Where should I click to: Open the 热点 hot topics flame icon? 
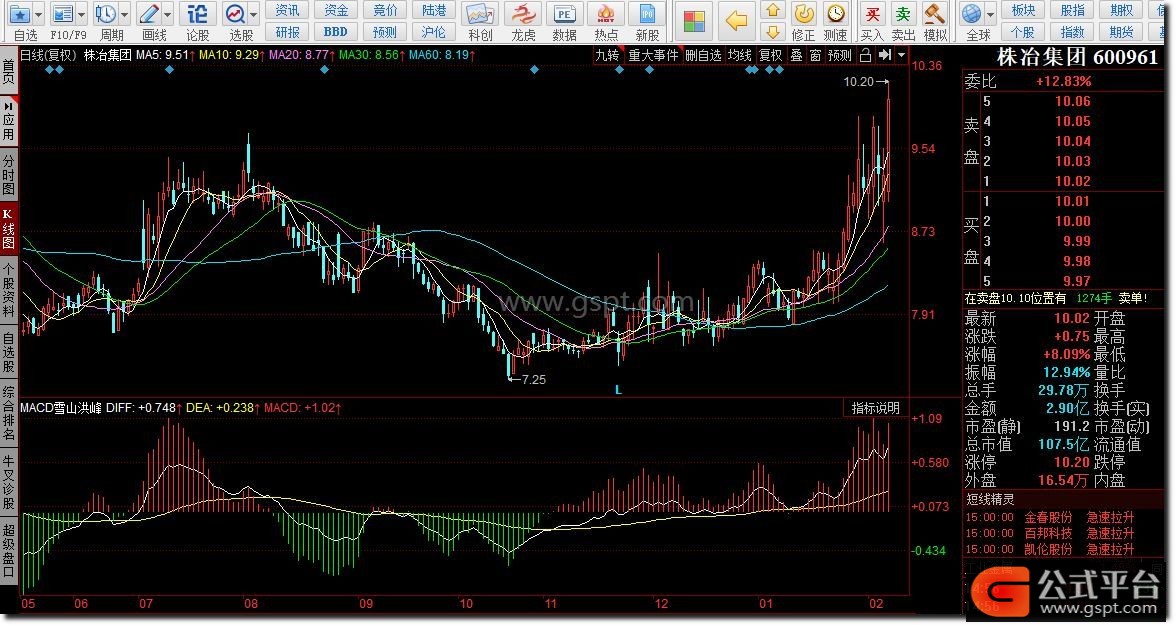coord(605,14)
